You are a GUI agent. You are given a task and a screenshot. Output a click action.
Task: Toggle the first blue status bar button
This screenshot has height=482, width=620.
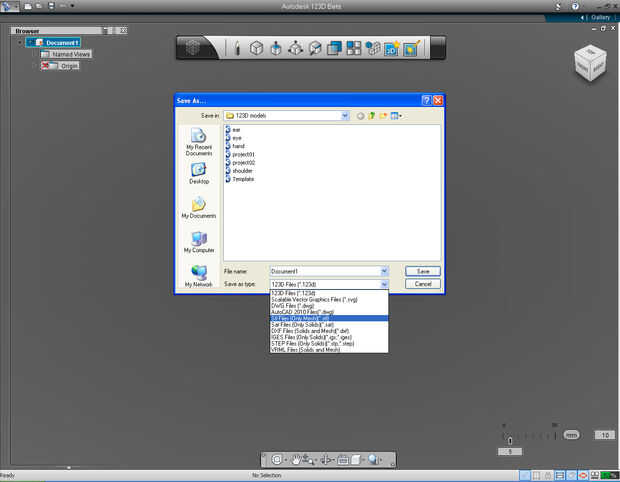click(525, 475)
